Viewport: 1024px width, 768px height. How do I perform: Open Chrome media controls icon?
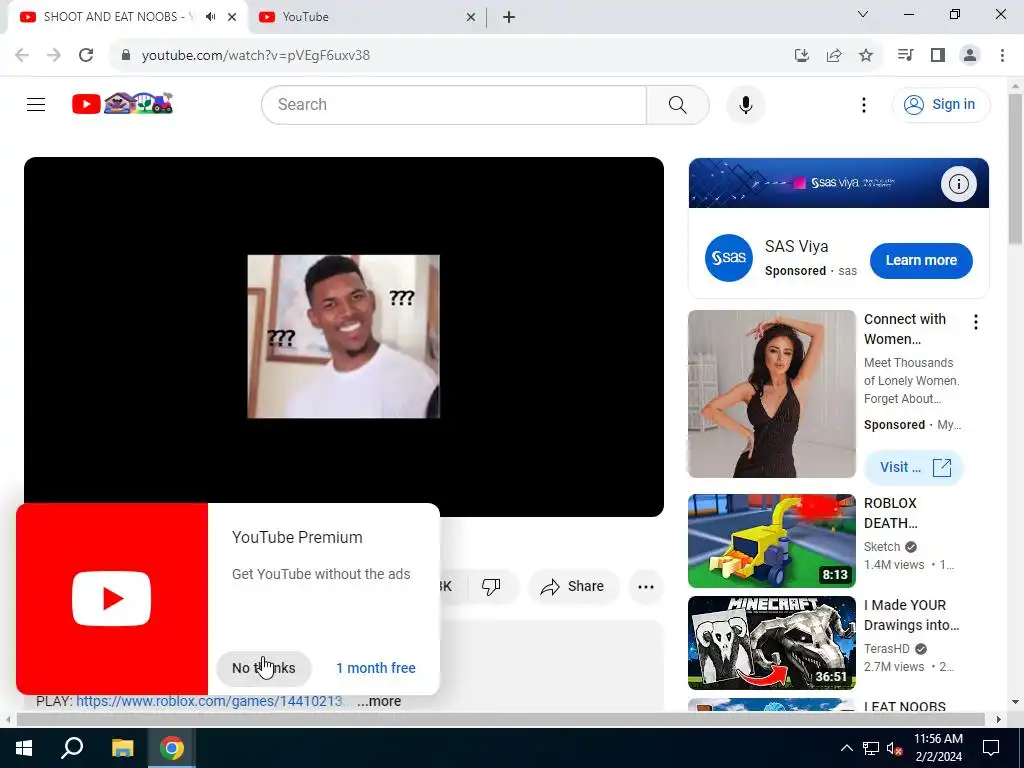905,55
